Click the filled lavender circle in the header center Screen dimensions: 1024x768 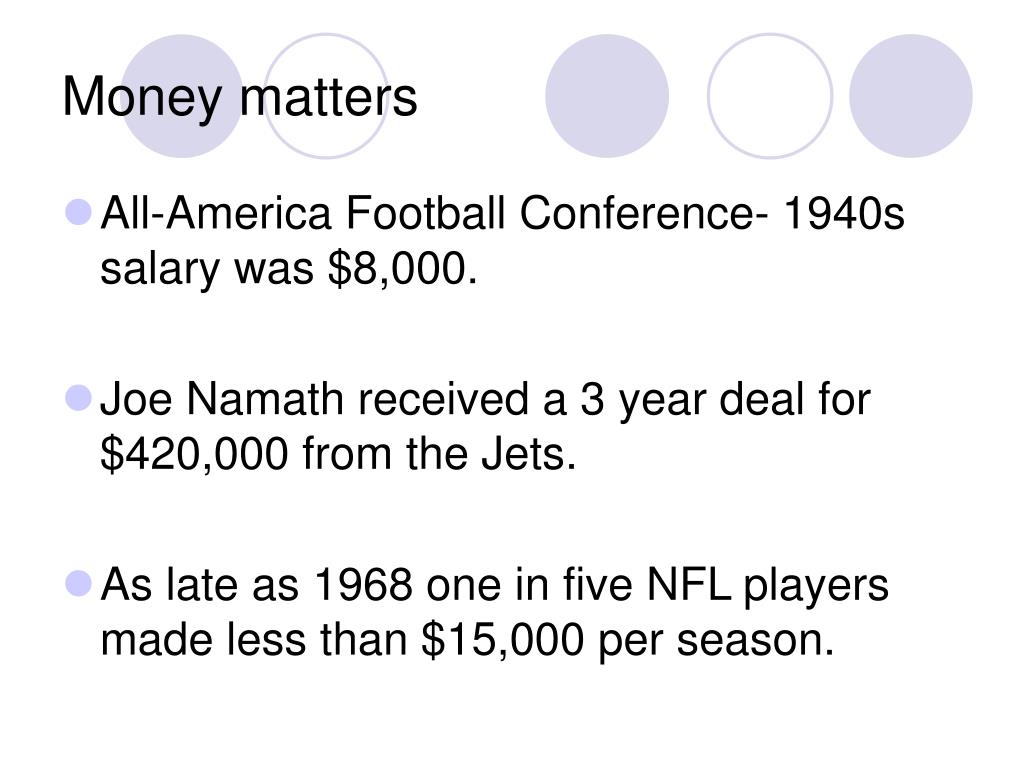point(607,96)
